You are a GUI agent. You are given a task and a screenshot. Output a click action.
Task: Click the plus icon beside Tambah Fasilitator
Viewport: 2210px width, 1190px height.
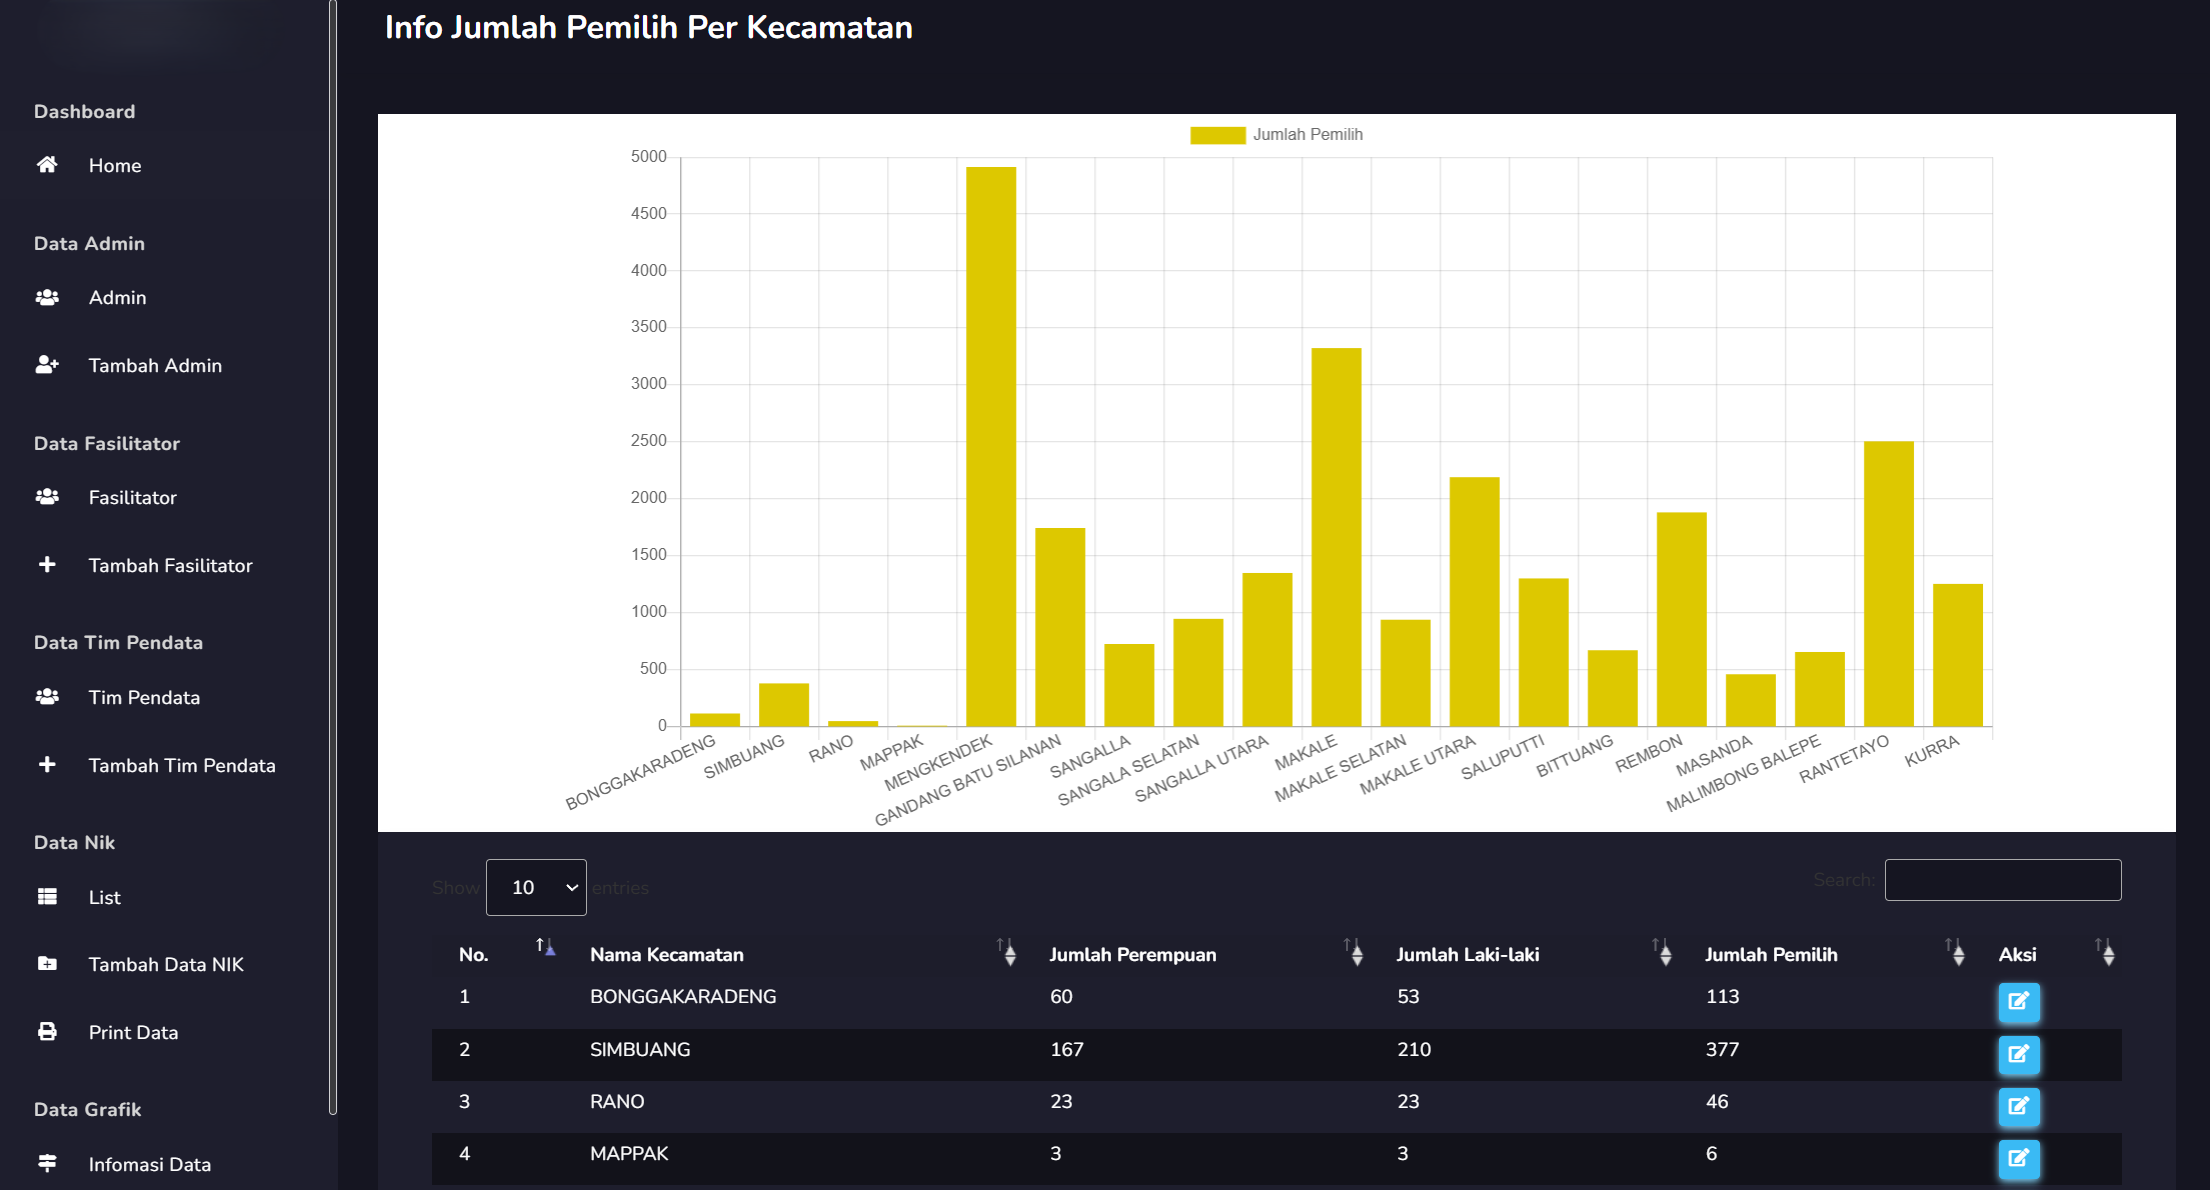pos(47,565)
